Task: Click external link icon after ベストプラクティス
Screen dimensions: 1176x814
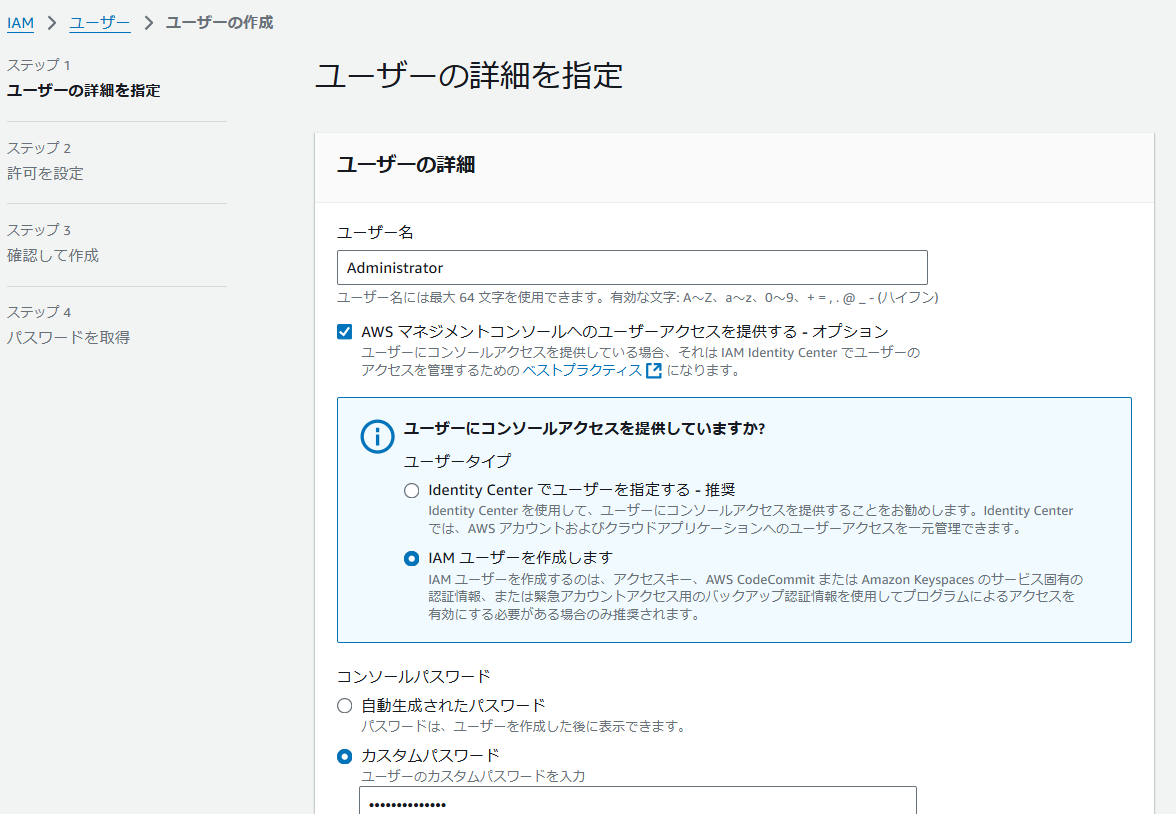Action: tap(654, 370)
